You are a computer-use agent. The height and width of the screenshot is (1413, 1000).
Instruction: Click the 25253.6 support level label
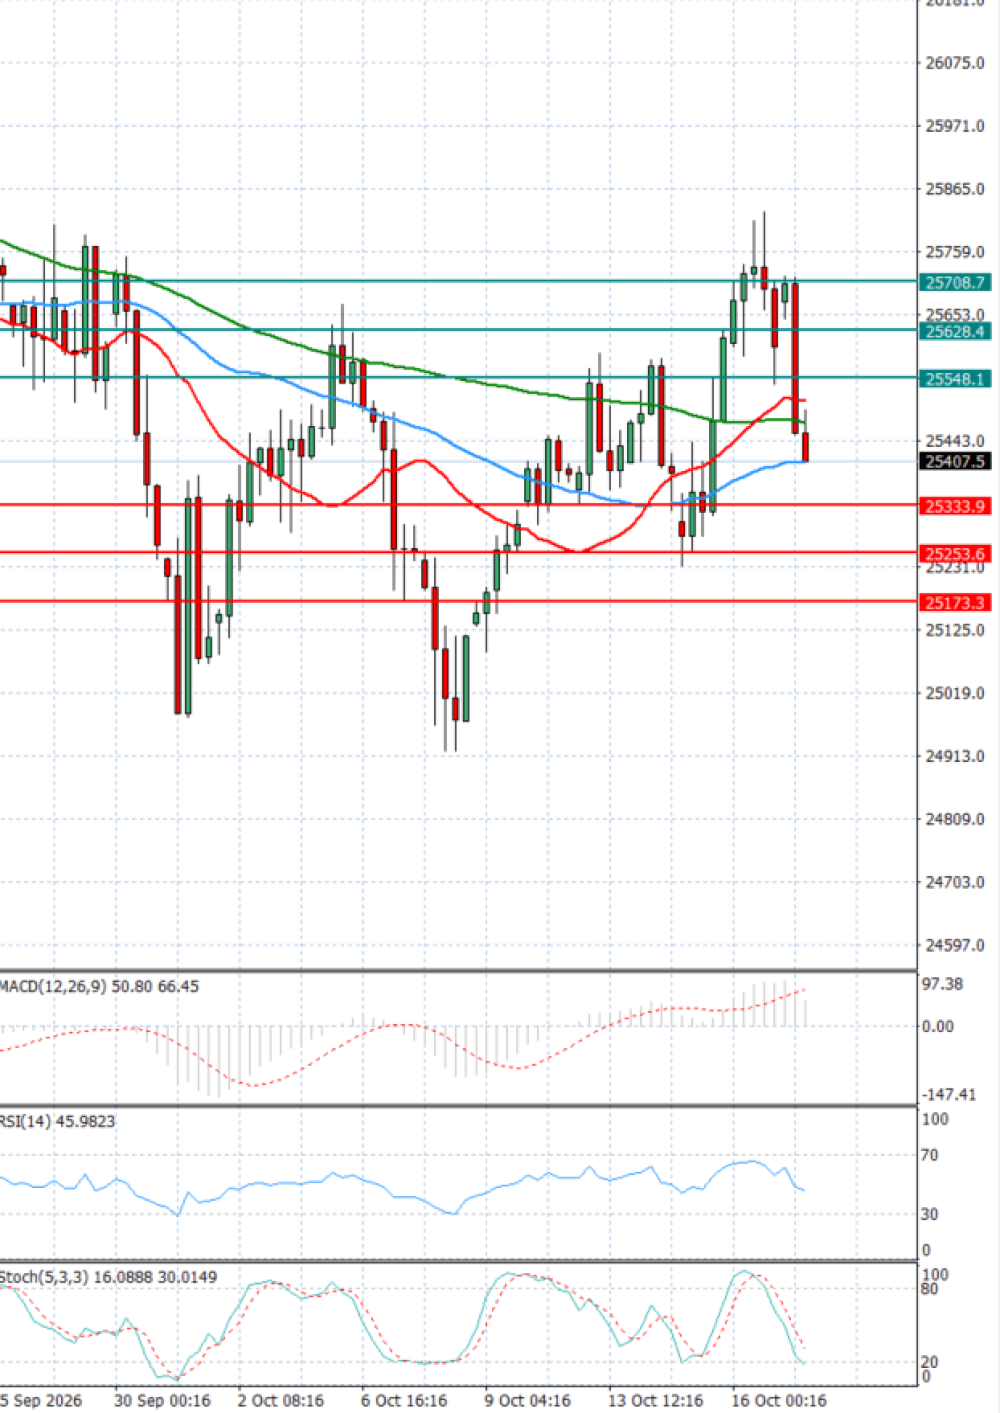click(955, 553)
